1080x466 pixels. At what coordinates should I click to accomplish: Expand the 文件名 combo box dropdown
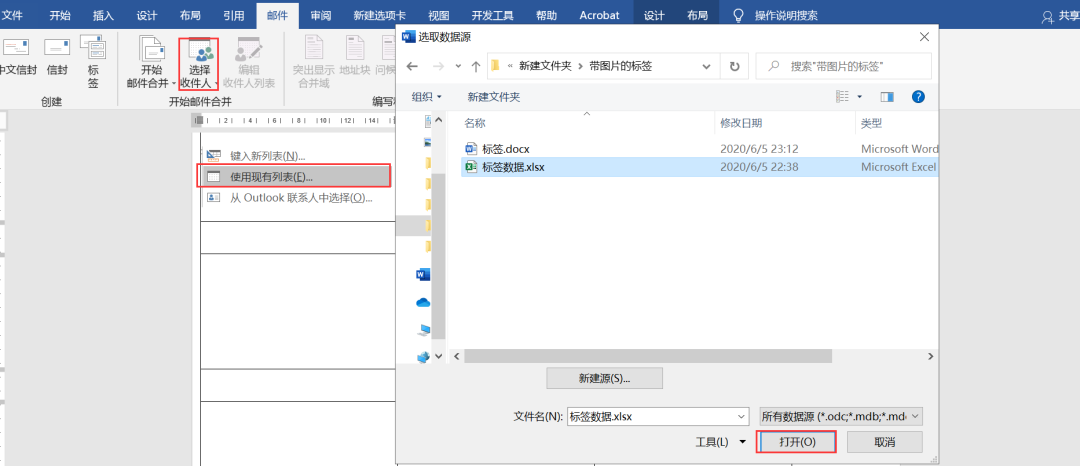(741, 416)
